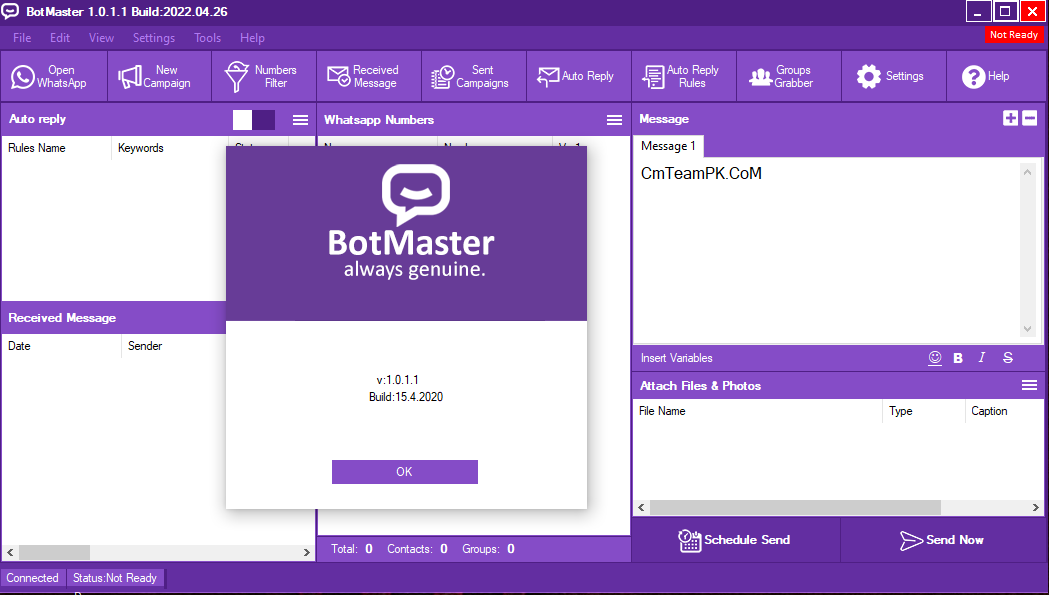This screenshot has width=1049, height=595.
Task: Open Auto Reply Rules
Action: 684,76
